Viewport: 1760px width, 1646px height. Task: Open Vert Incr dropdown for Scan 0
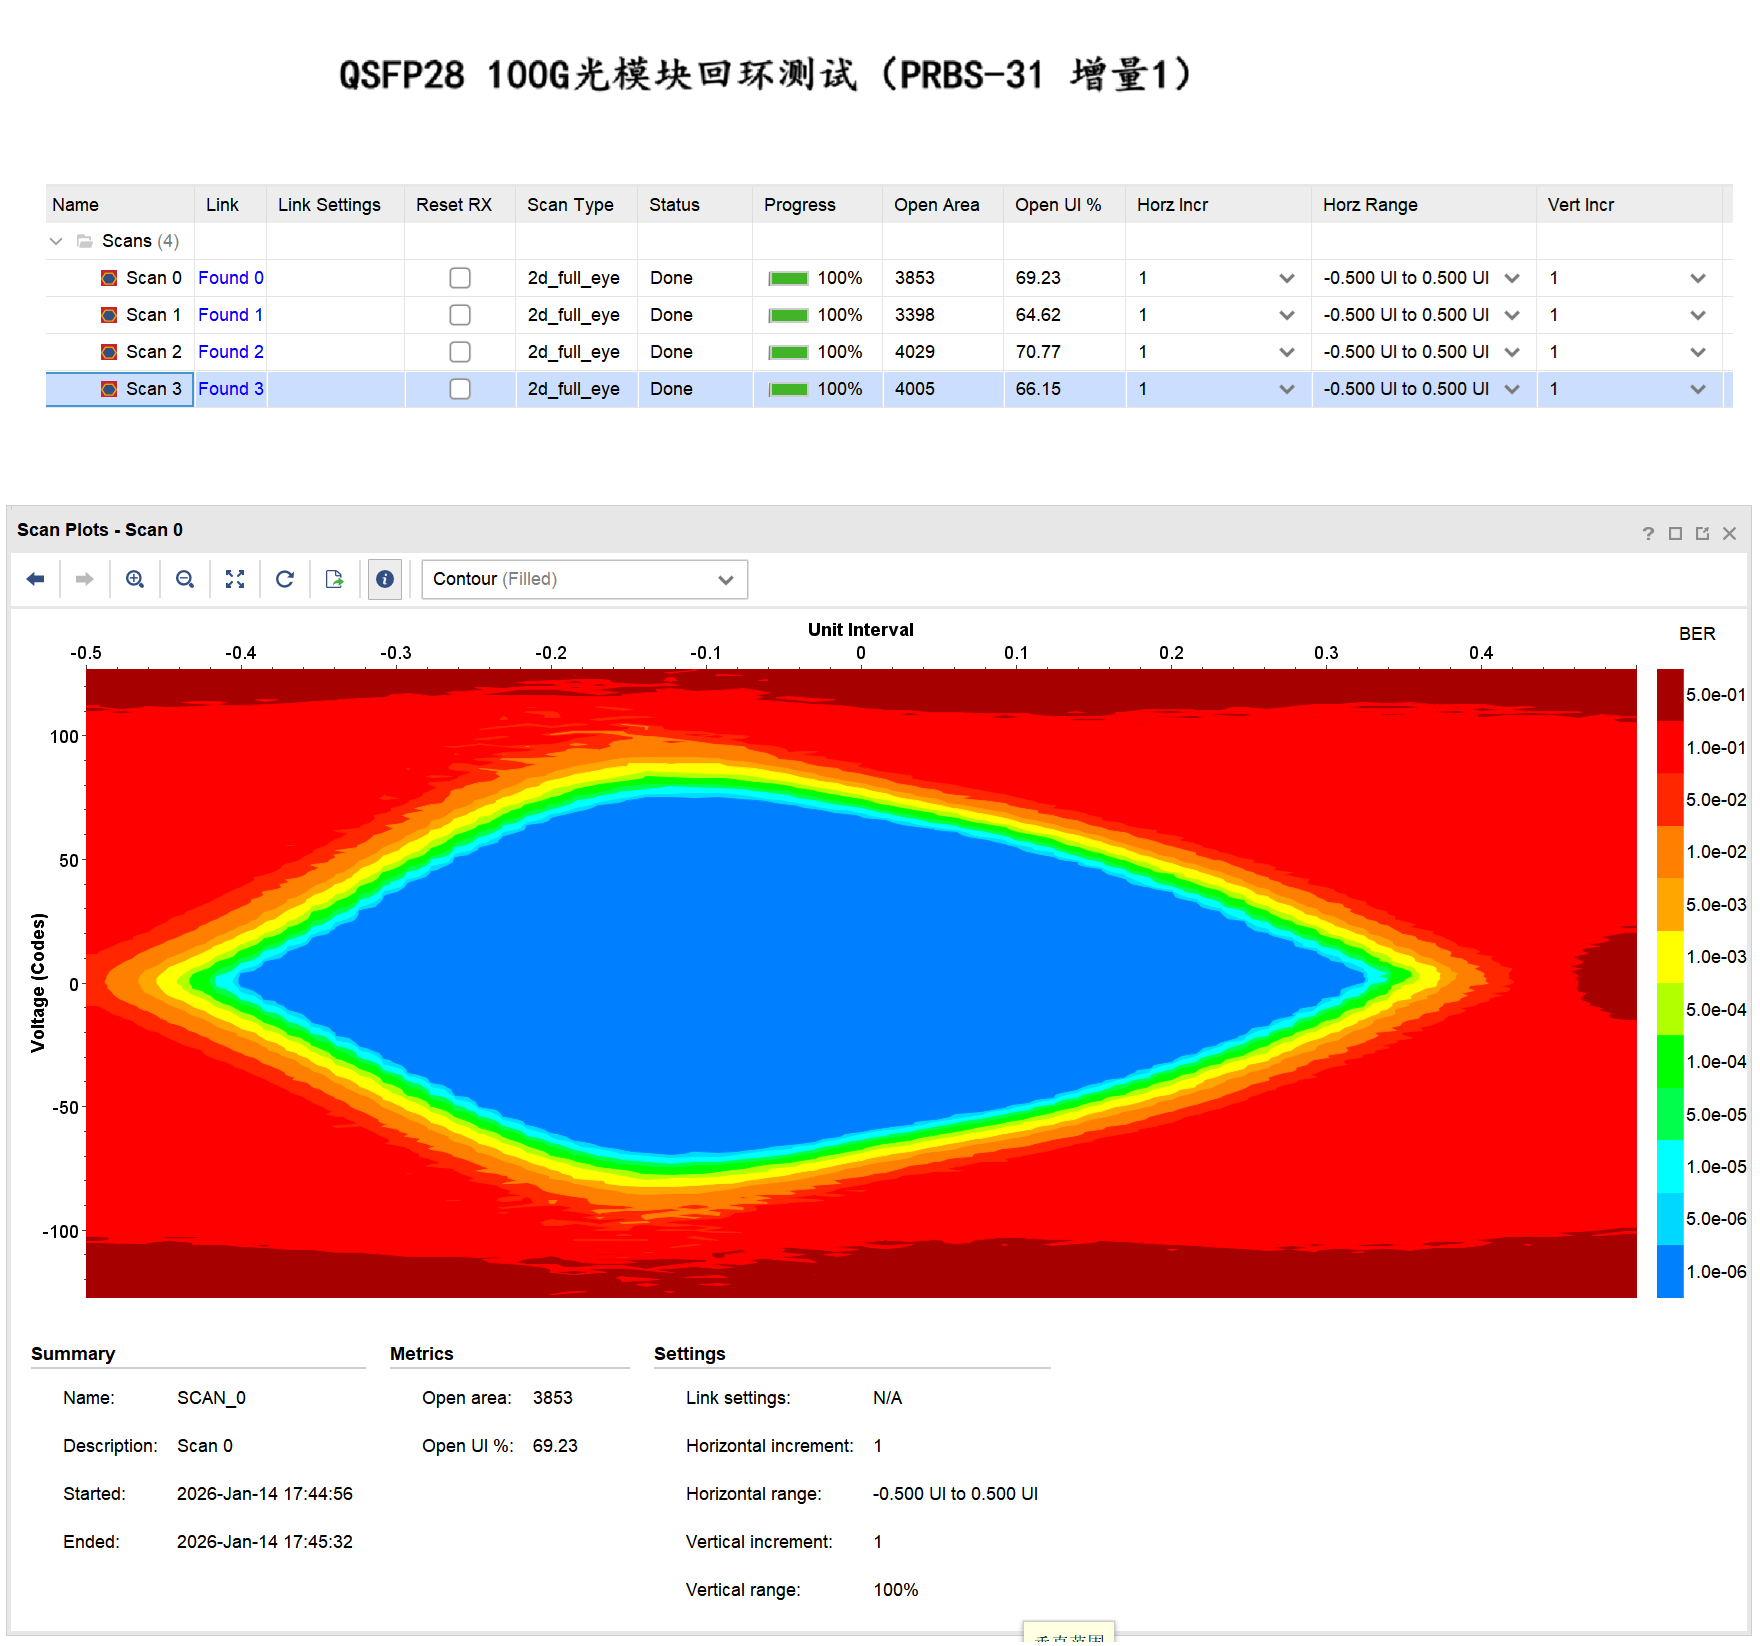[1697, 278]
